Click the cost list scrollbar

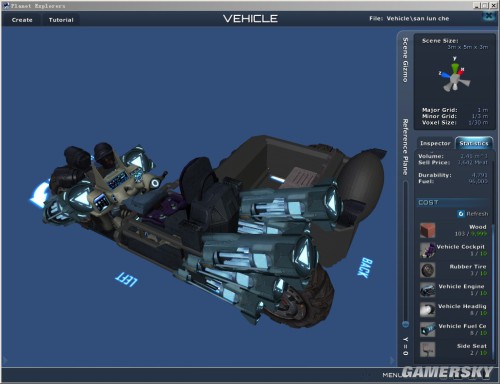(x=493, y=290)
